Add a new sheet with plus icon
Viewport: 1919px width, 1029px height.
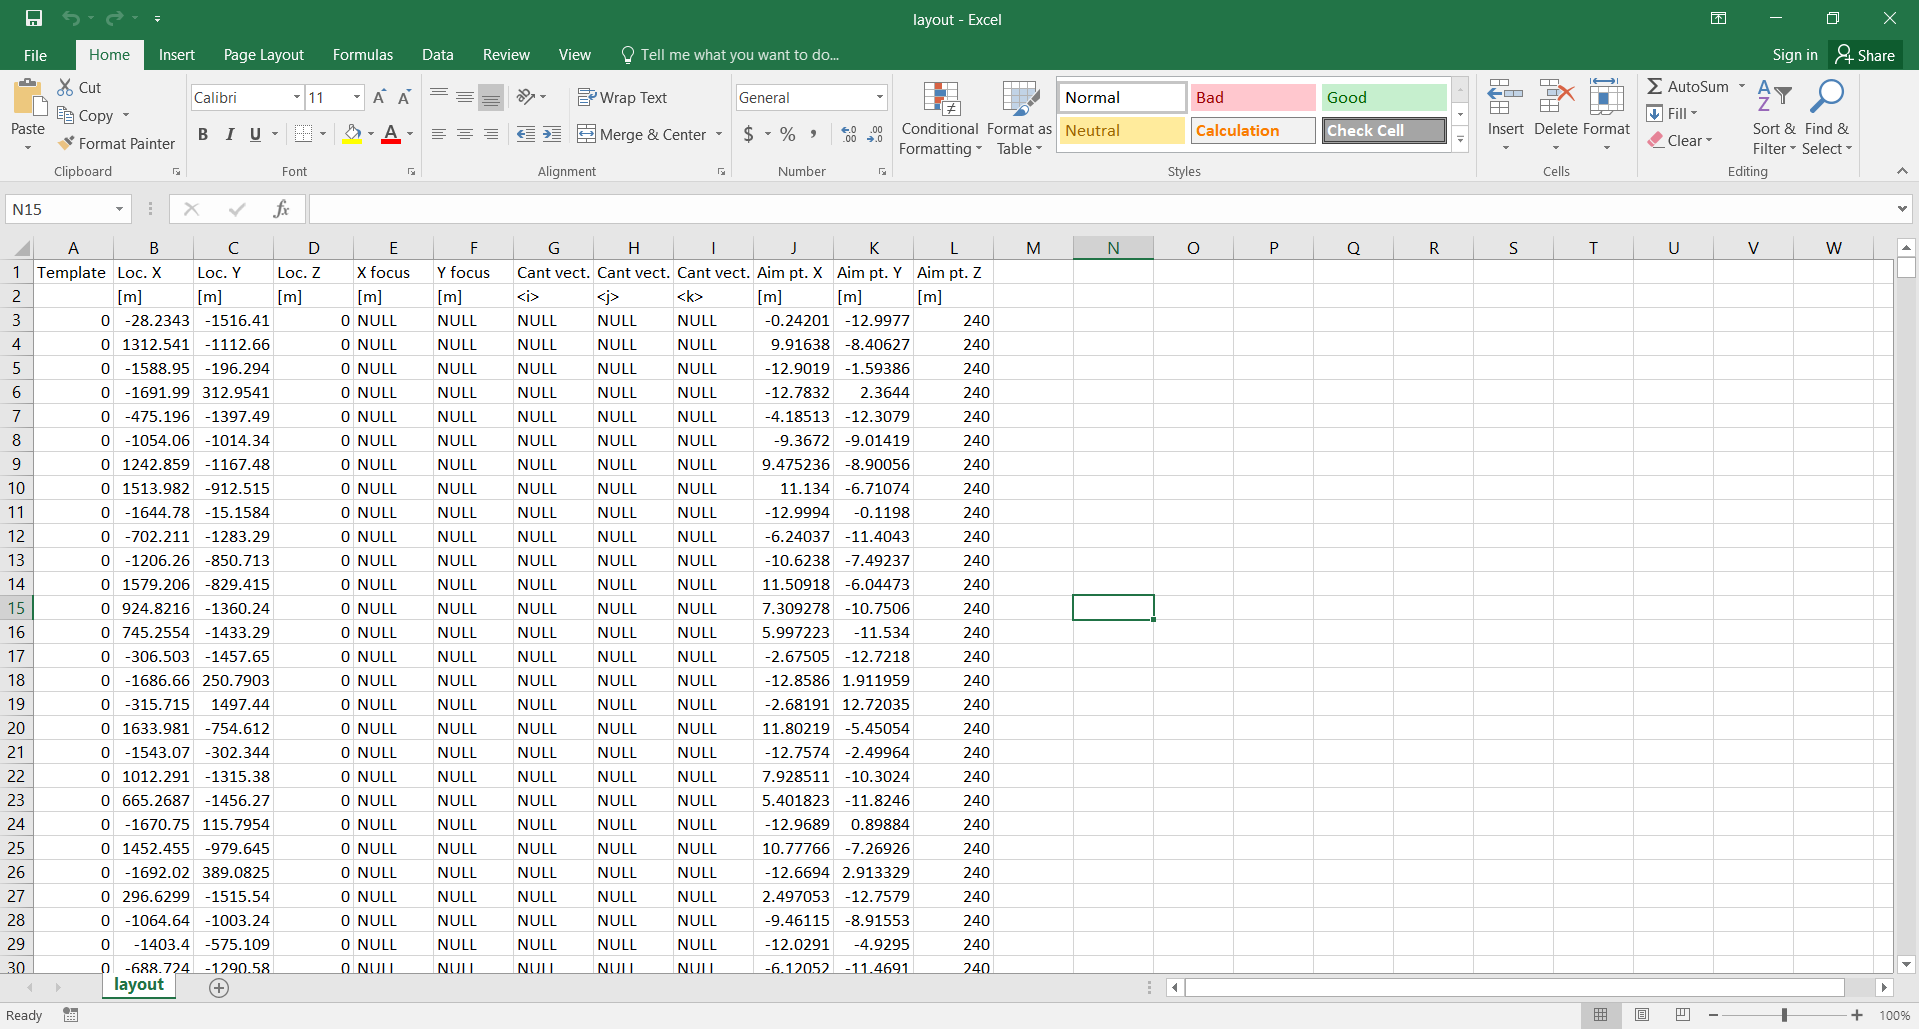[x=219, y=988]
